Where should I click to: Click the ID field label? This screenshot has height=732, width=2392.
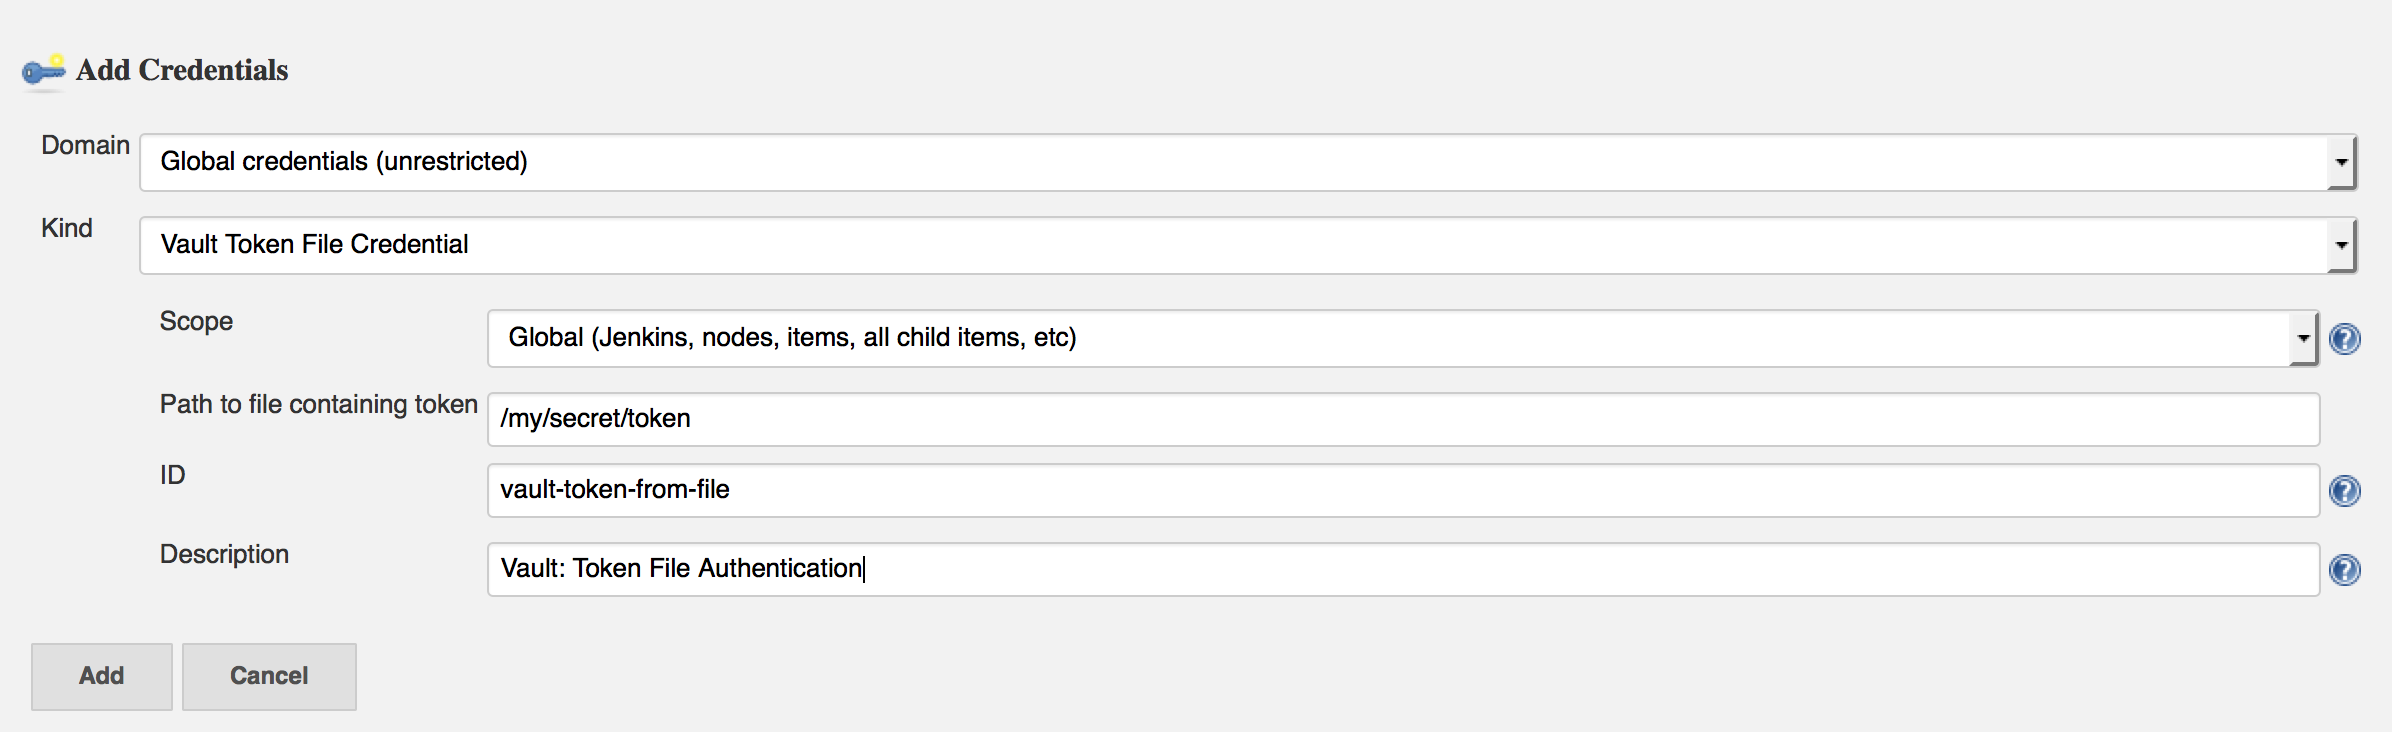pos(173,475)
